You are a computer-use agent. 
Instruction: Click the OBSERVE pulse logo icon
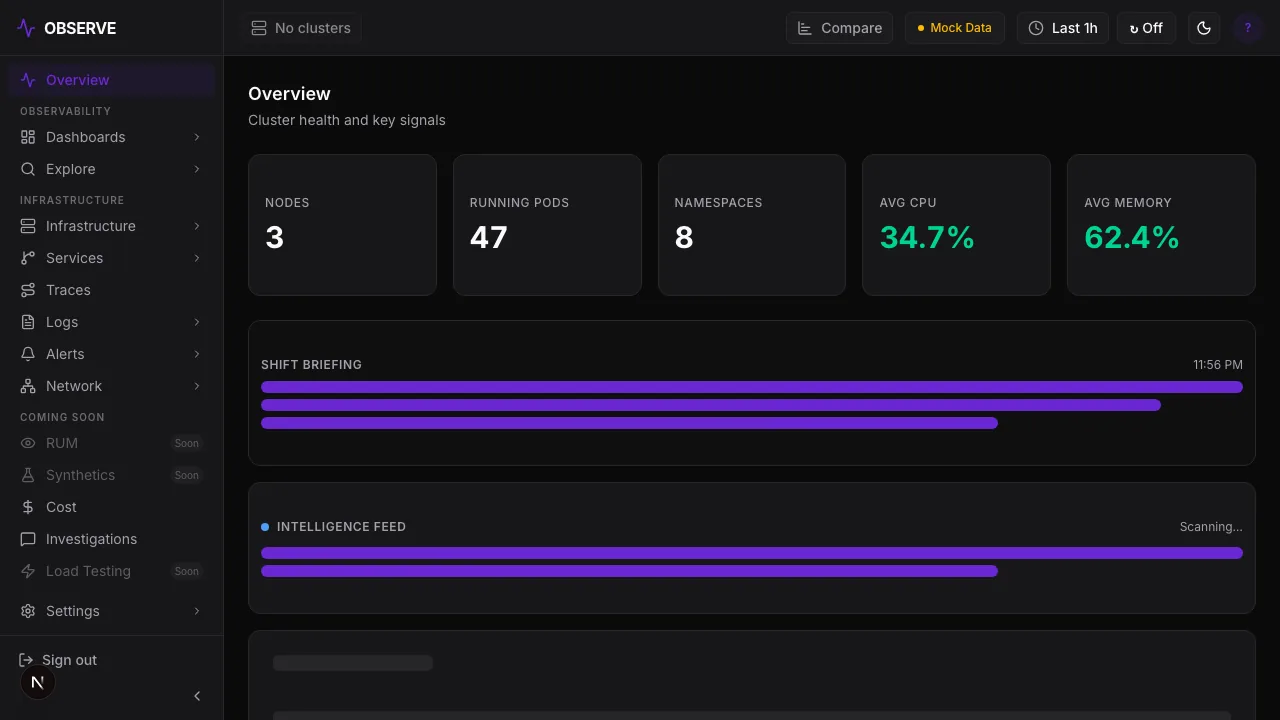[x=26, y=28]
